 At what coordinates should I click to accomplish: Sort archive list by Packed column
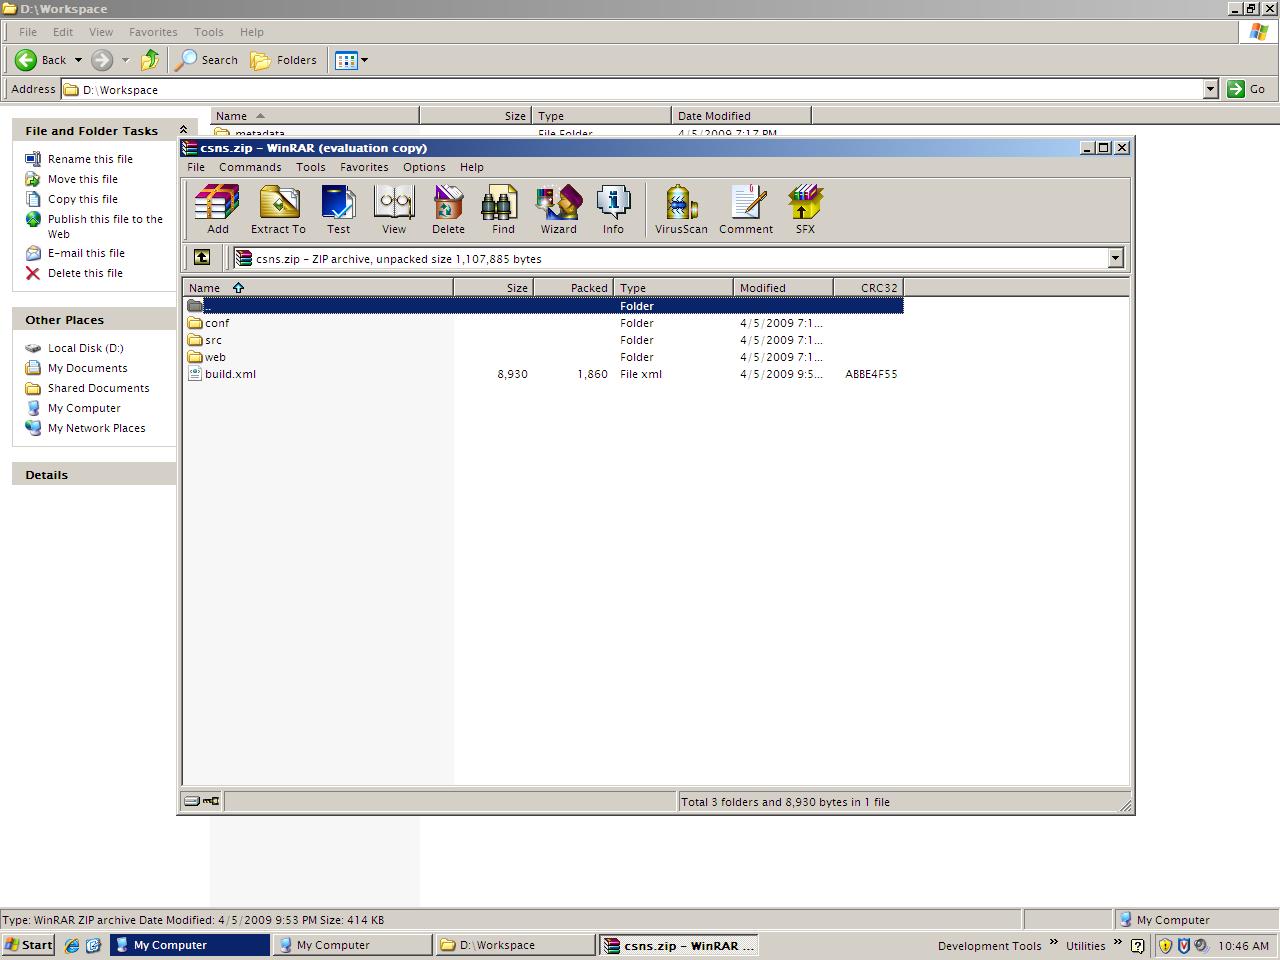click(574, 288)
